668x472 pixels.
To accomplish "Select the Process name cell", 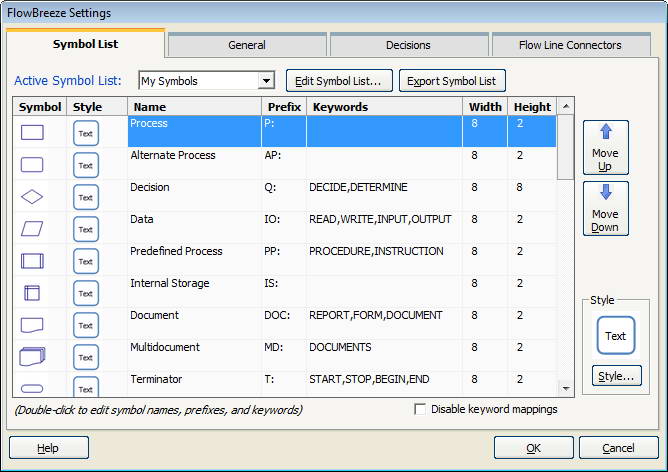I will (194, 131).
